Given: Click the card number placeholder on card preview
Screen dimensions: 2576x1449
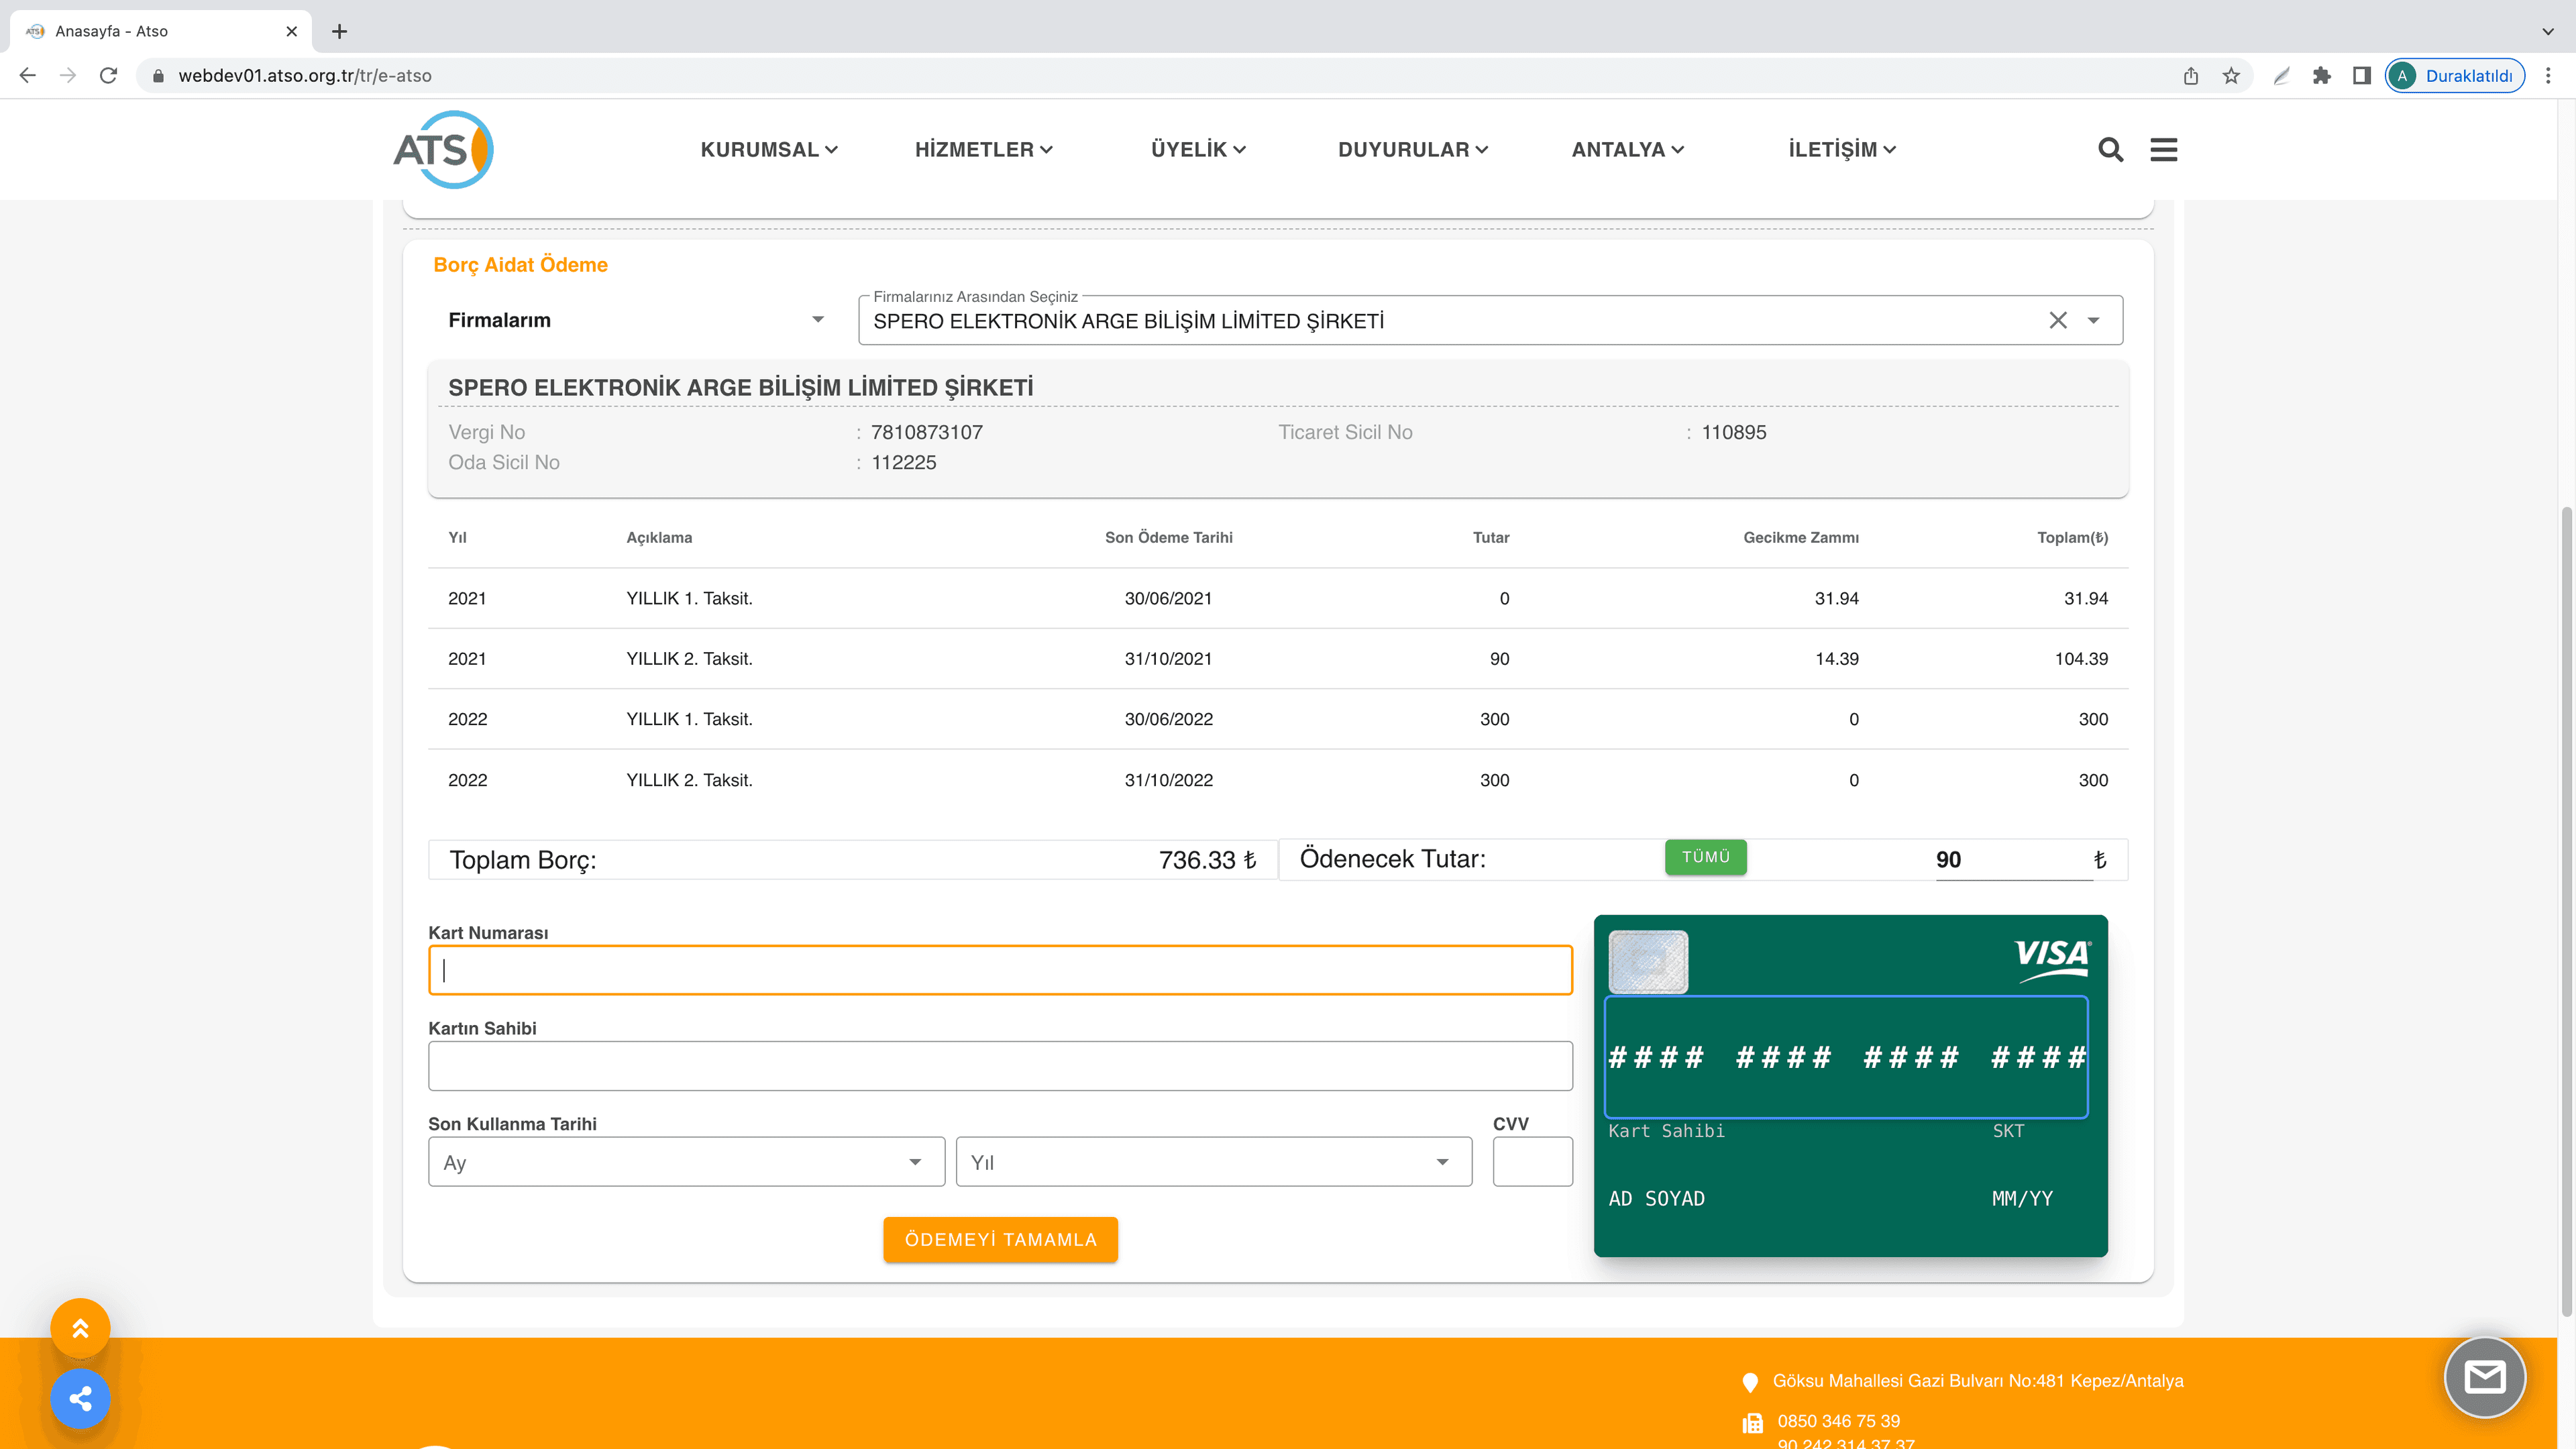Looking at the screenshot, I should pyautogui.click(x=1847, y=1057).
